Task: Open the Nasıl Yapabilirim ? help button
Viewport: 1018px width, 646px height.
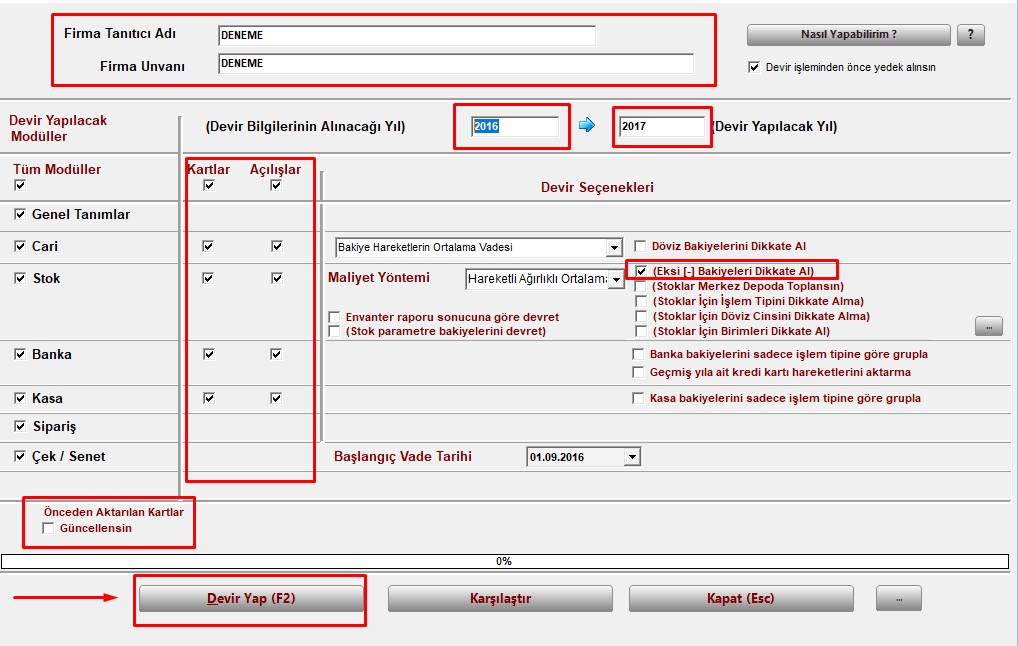Action: (849, 34)
